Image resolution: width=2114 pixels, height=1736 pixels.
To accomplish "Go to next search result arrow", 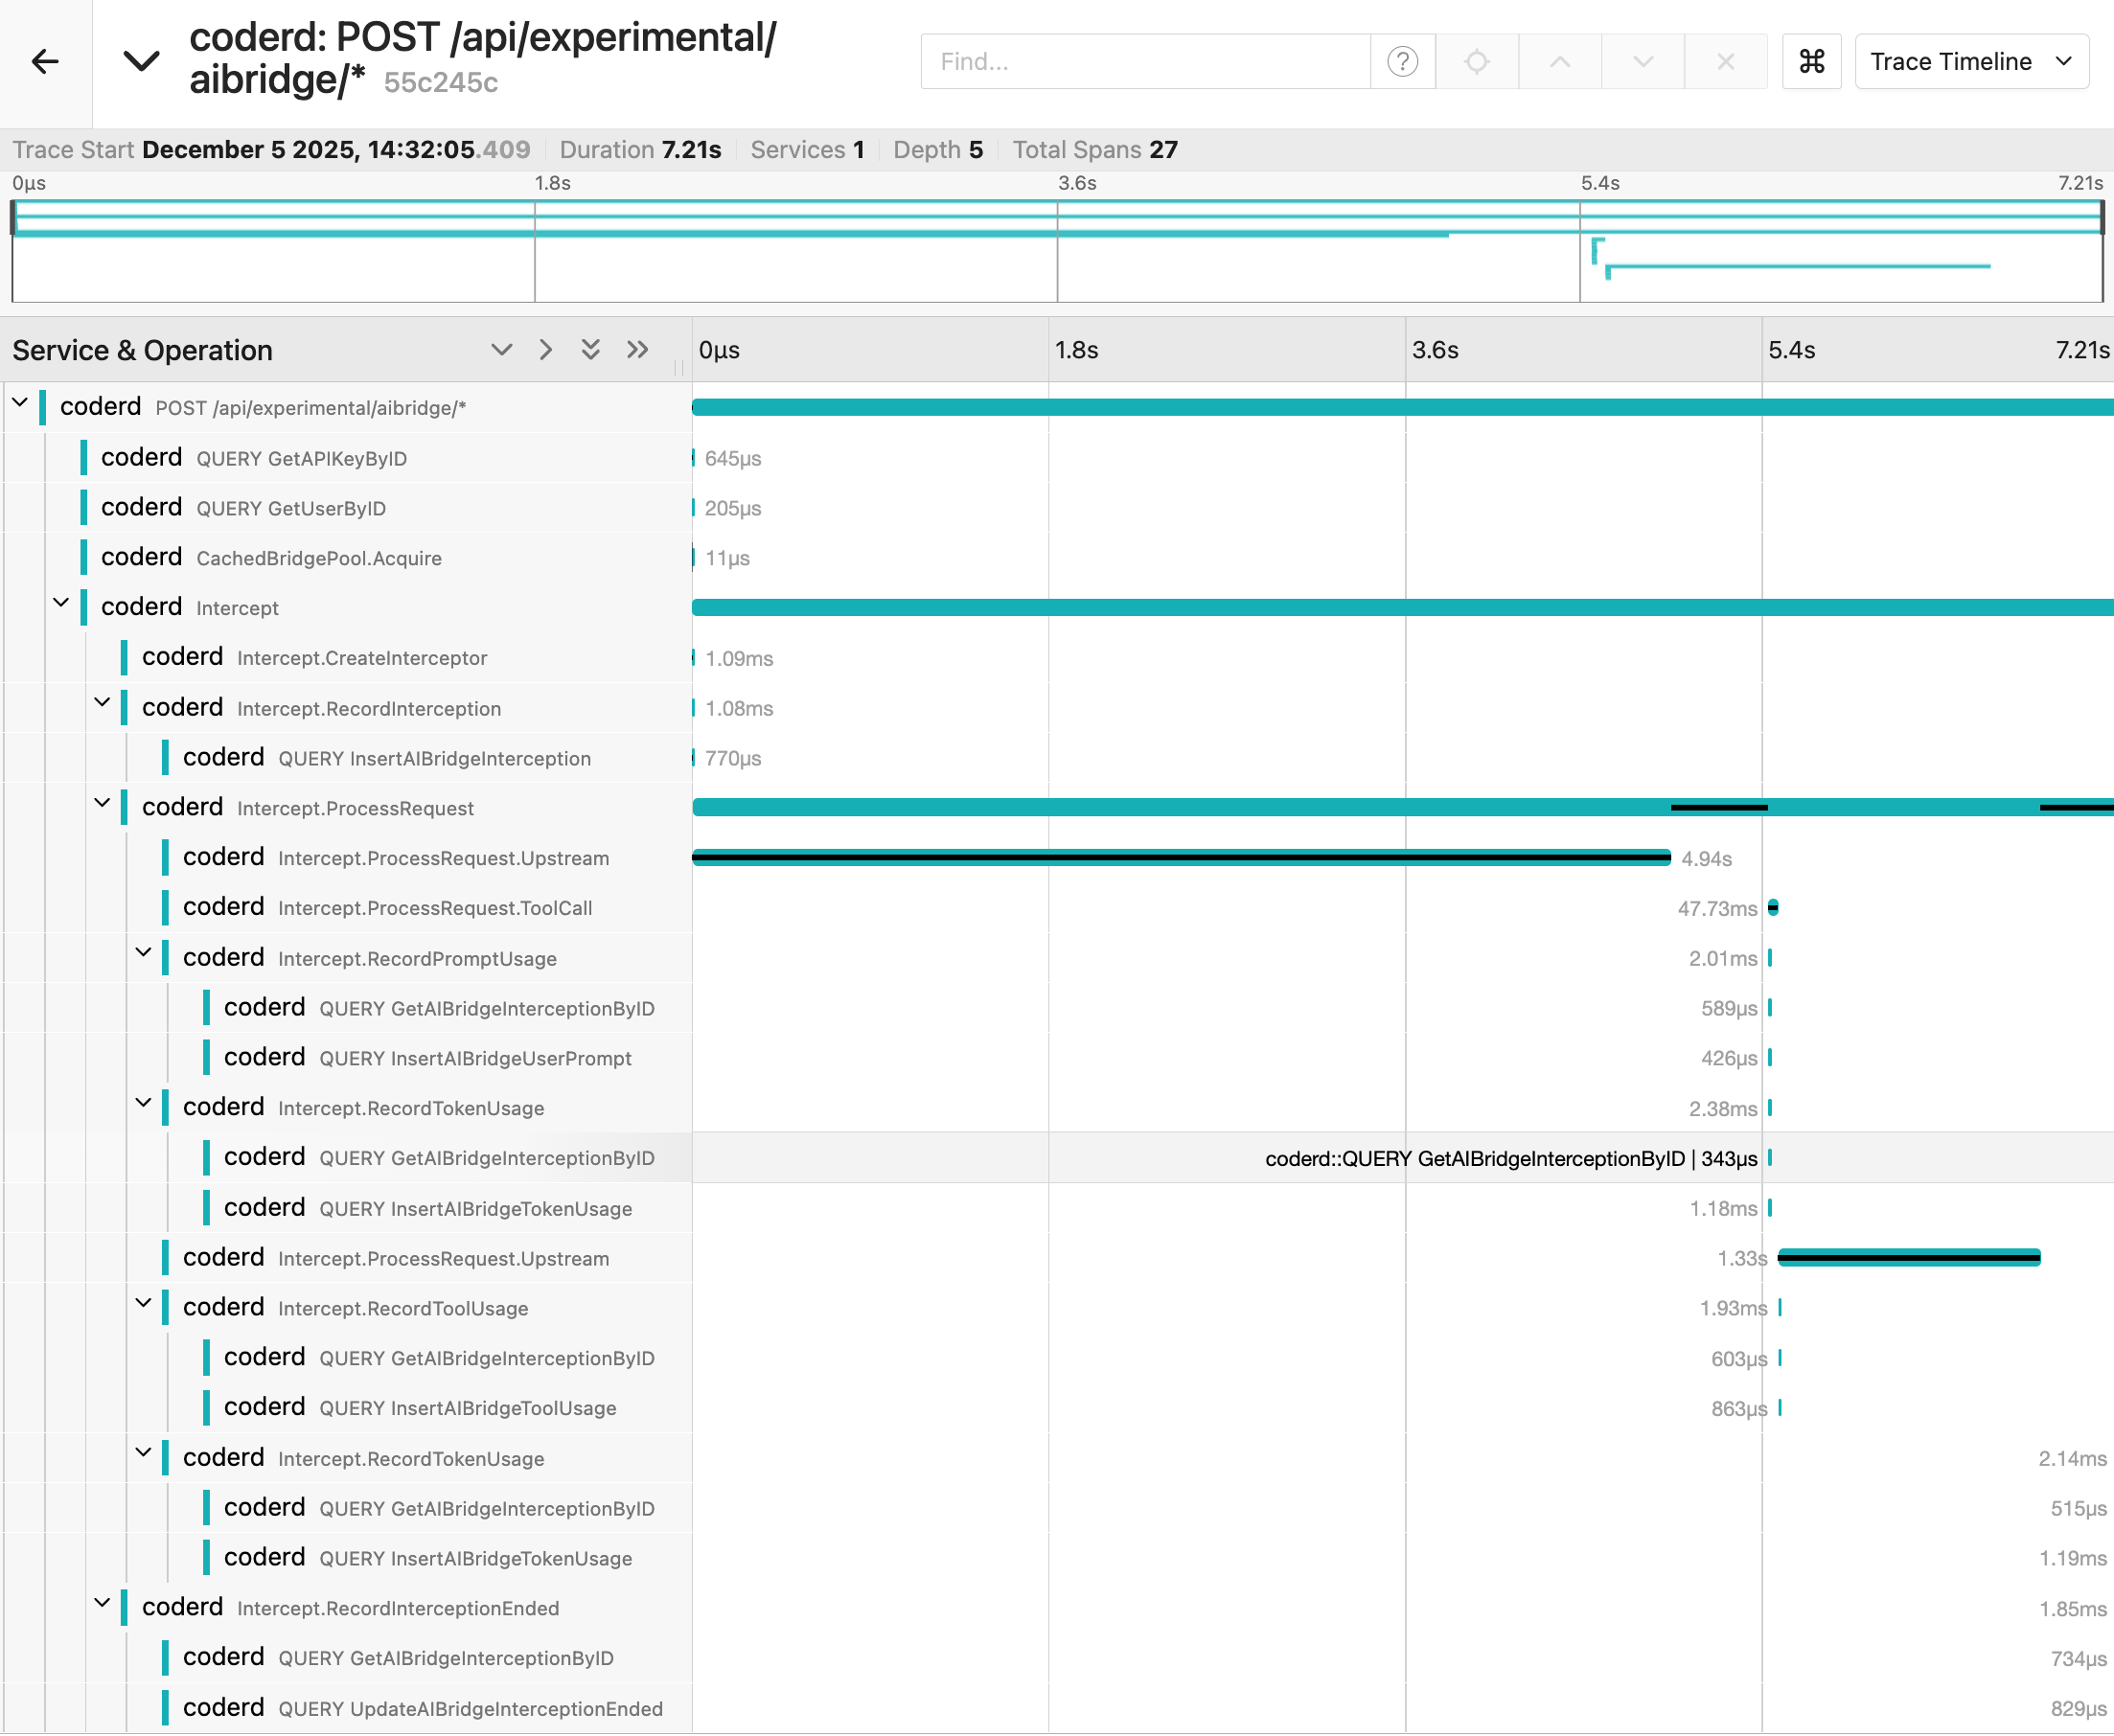I will 1642,62.
